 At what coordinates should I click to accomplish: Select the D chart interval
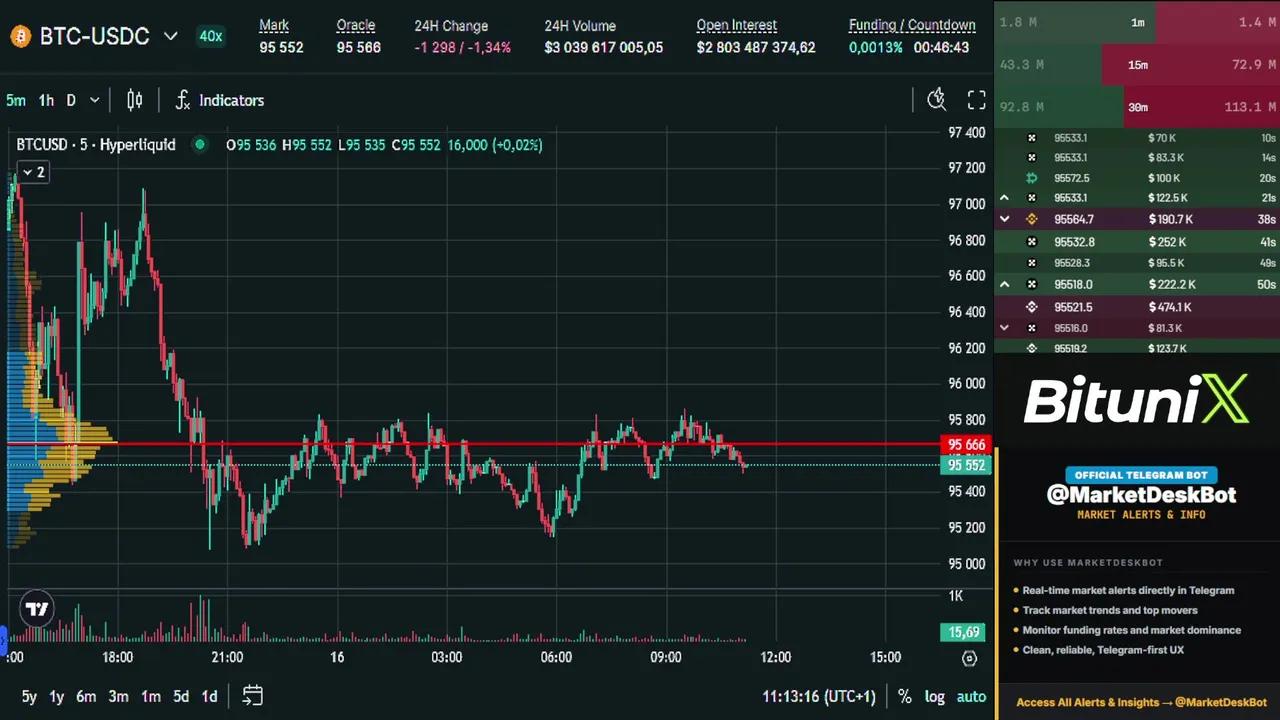71,100
